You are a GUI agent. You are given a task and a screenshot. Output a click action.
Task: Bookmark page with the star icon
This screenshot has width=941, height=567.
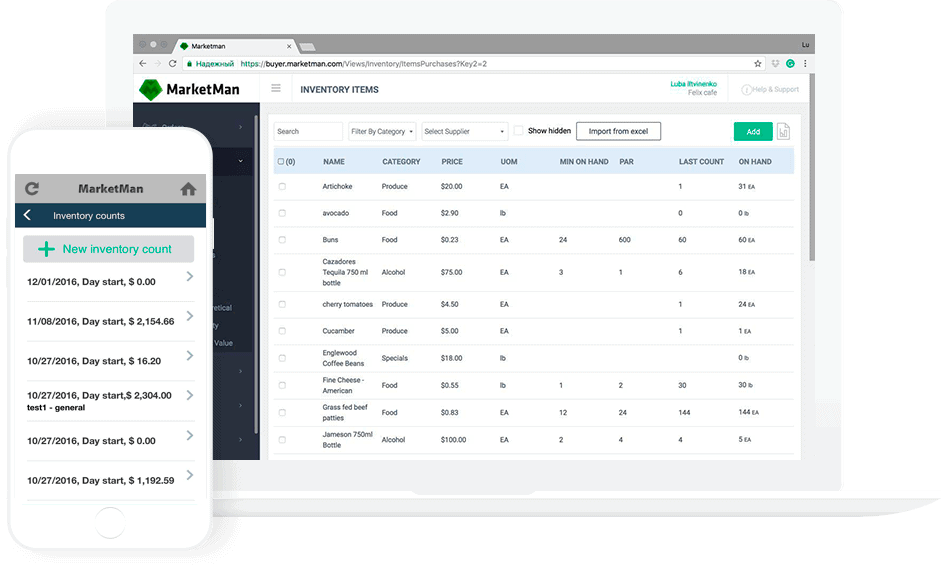[758, 63]
